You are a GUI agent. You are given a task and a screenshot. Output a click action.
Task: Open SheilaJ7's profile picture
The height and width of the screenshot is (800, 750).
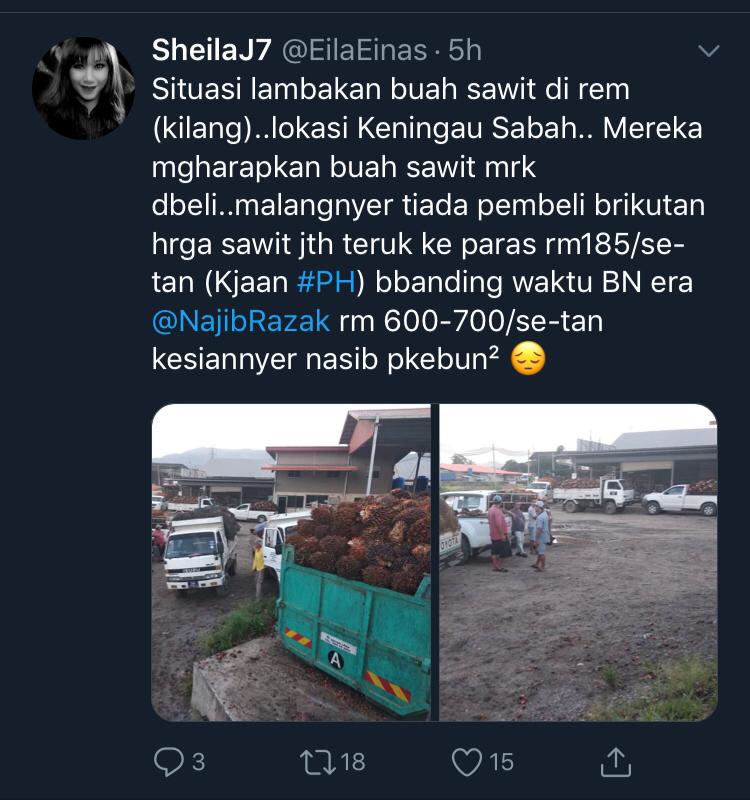tap(83, 88)
